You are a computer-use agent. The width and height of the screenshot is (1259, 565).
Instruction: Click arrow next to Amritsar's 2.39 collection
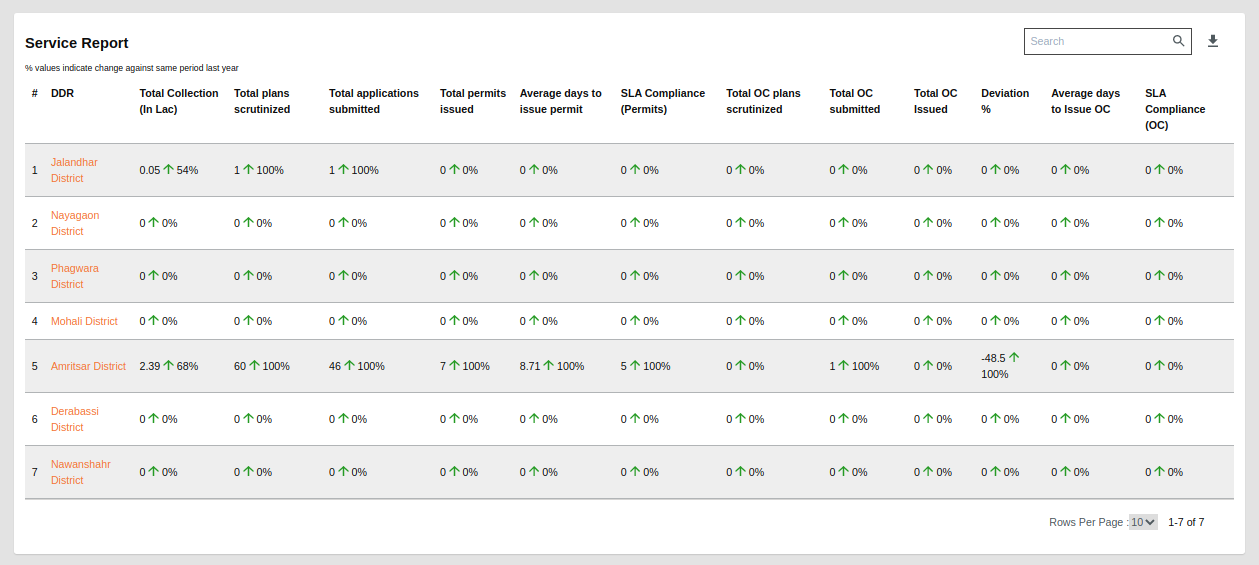169,366
